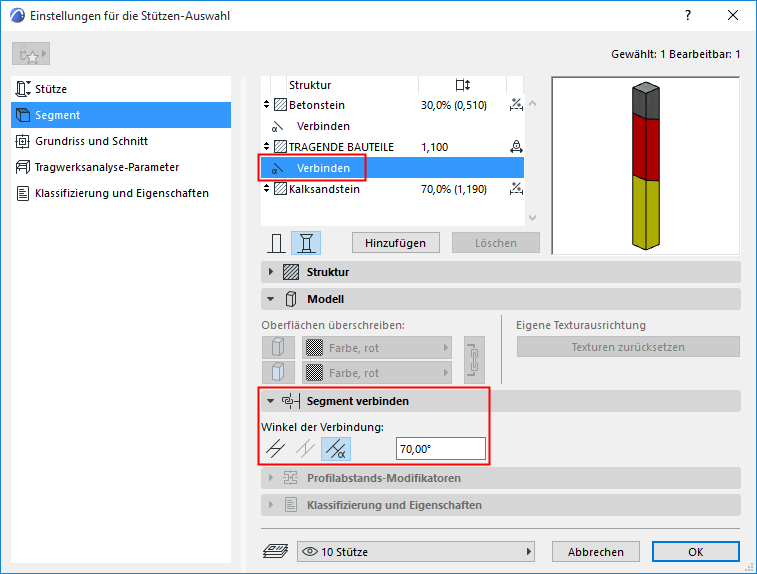Open the second Farbe, rot surface dropdown
The image size is (757, 574).
377,373
